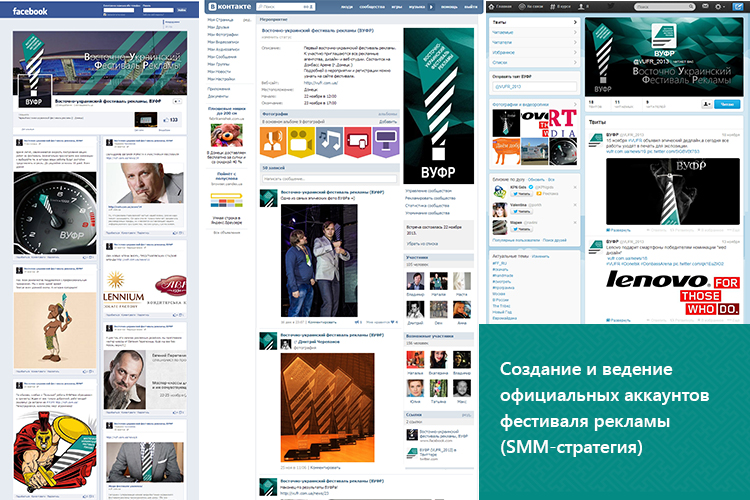Click in VK search field

click(x=286, y=7)
